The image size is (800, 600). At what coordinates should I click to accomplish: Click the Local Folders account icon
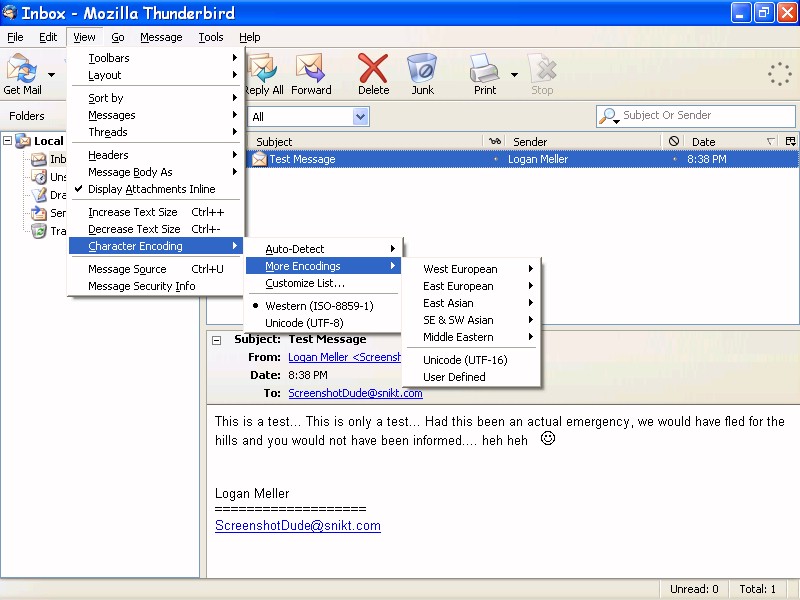click(23, 141)
